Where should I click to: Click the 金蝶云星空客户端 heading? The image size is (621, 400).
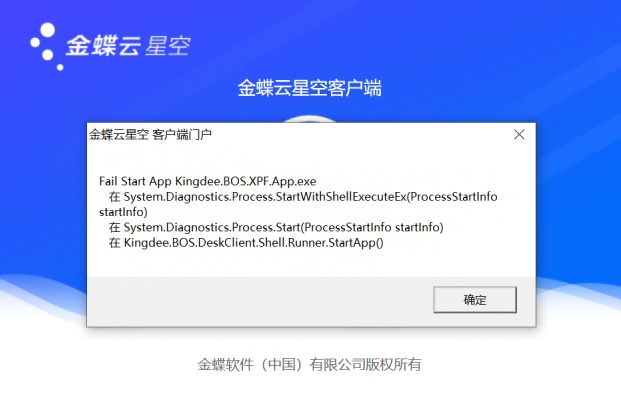(x=310, y=88)
